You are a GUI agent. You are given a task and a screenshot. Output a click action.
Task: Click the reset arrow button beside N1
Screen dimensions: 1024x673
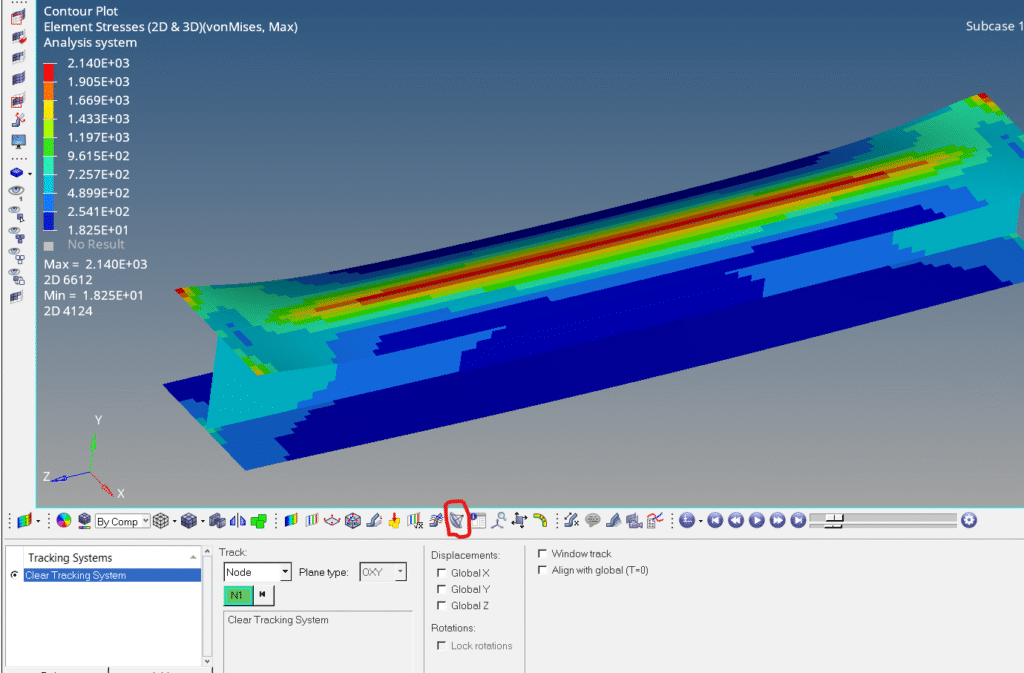(x=262, y=596)
